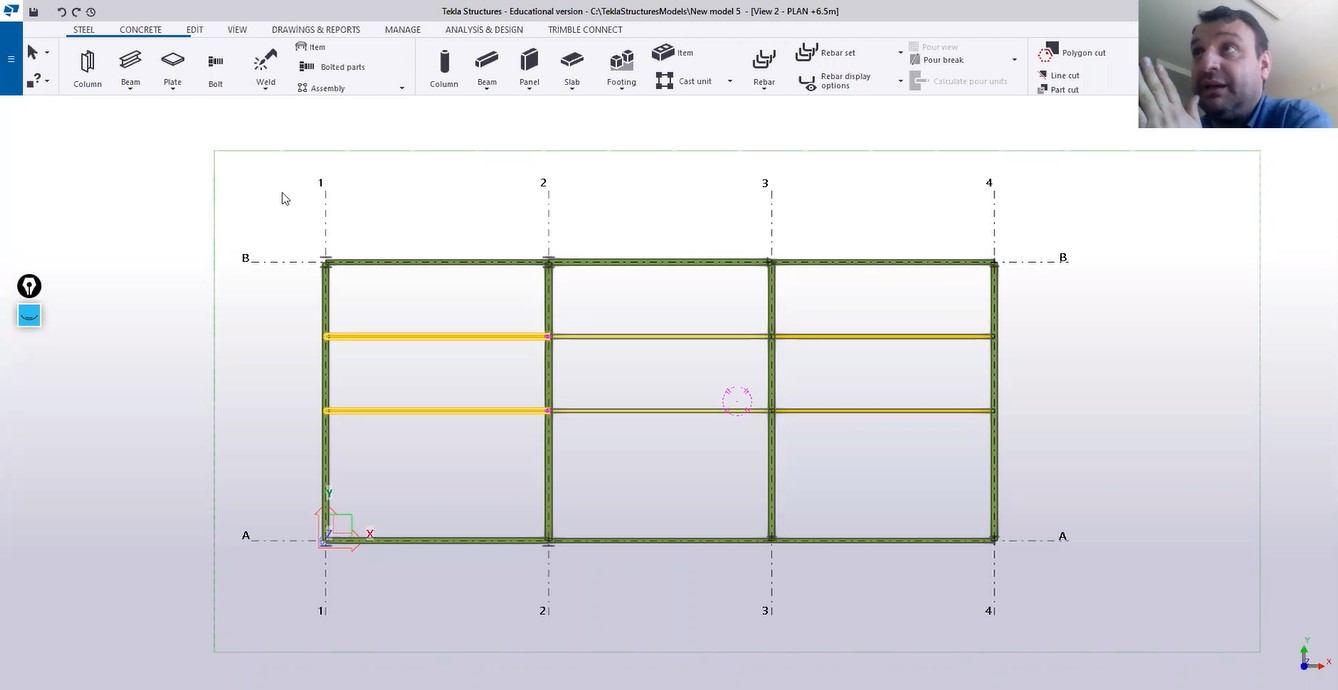Open undo history clock icon
This screenshot has height=690, width=1338.
point(91,12)
